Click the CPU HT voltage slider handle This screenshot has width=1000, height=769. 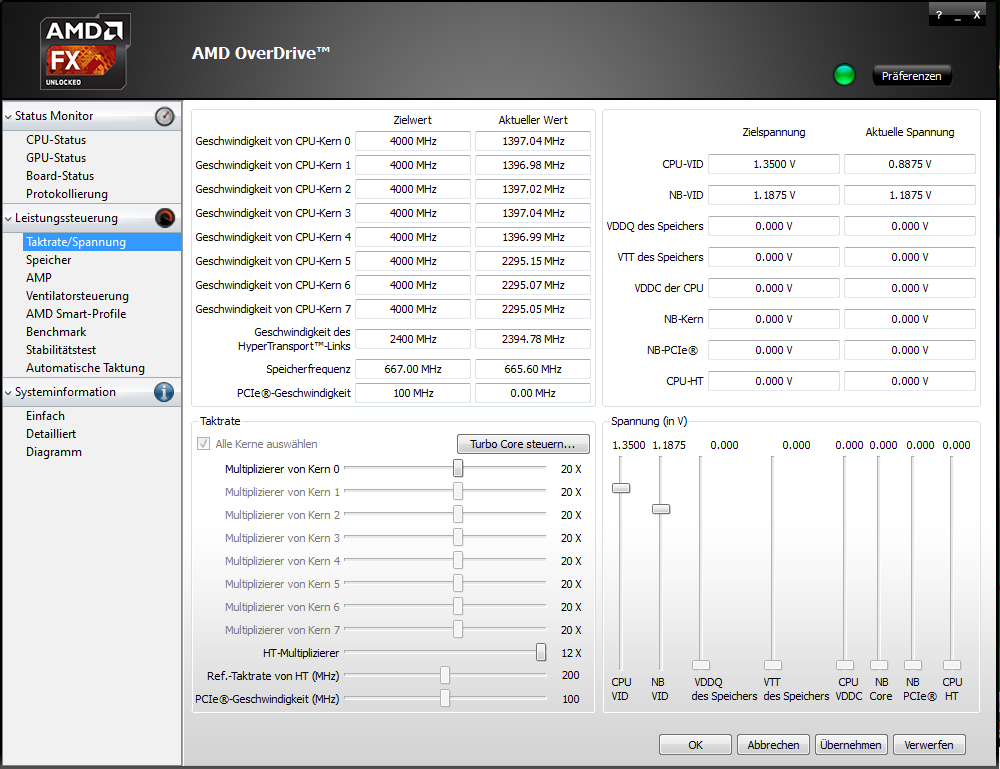(x=952, y=665)
